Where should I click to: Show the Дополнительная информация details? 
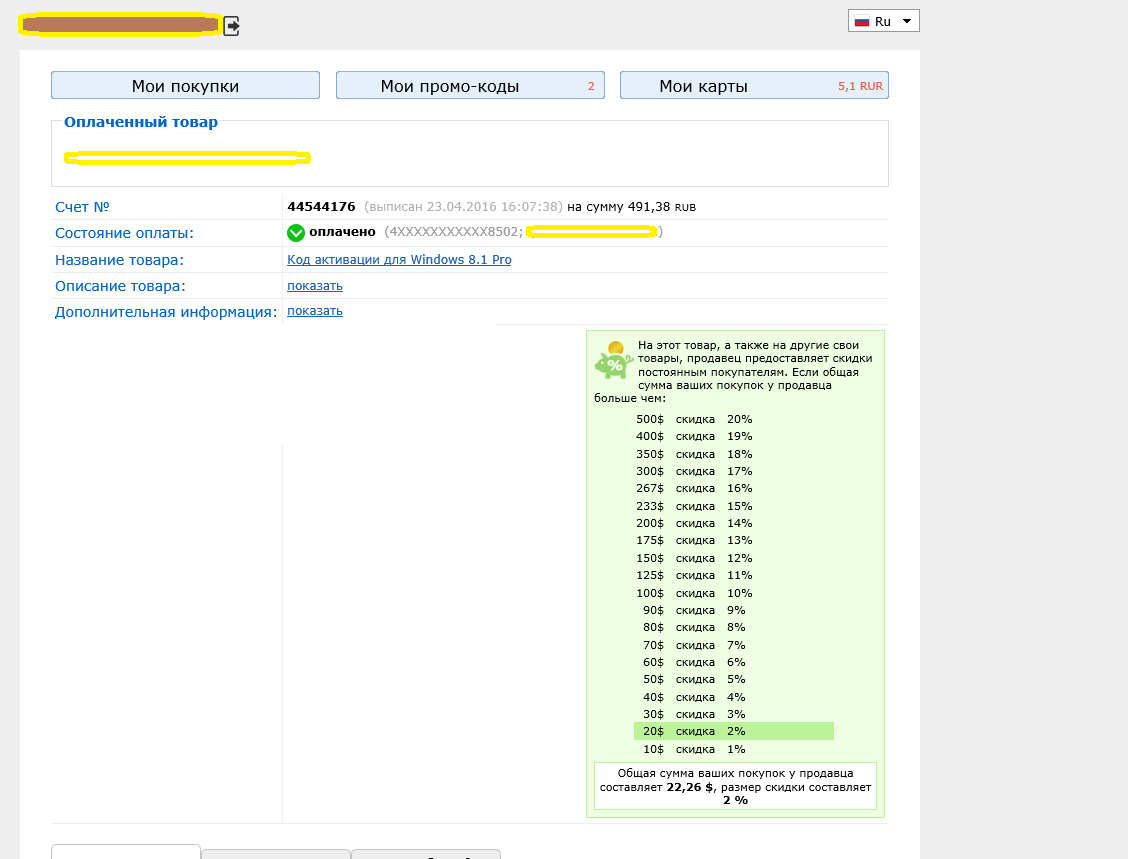point(315,311)
